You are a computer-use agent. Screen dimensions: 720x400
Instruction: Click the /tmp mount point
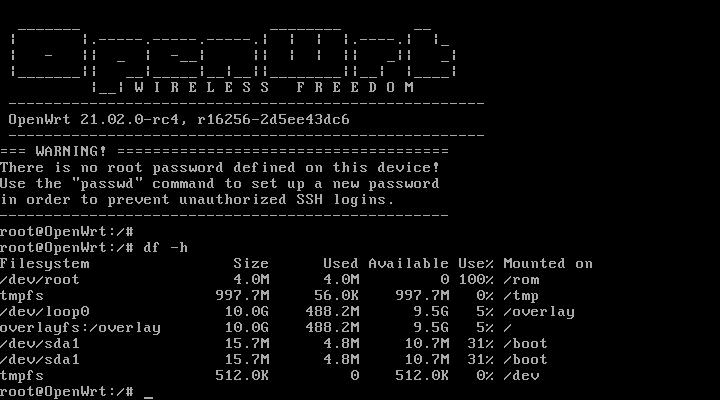521,296
